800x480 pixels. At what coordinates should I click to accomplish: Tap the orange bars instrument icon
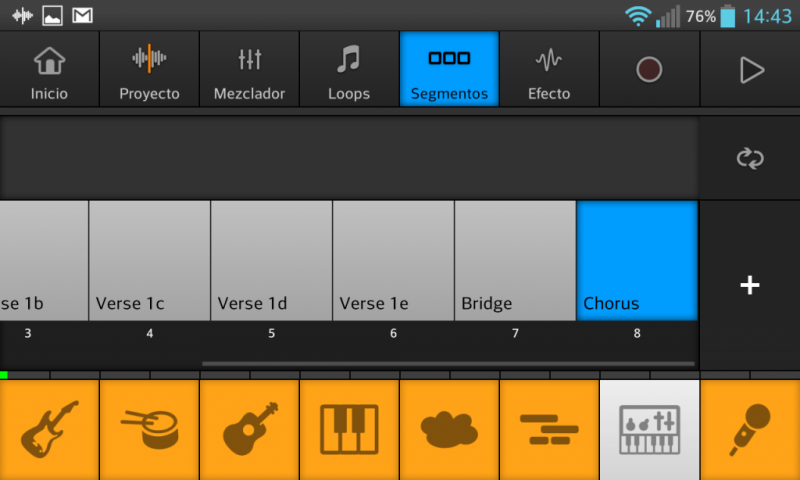549,429
